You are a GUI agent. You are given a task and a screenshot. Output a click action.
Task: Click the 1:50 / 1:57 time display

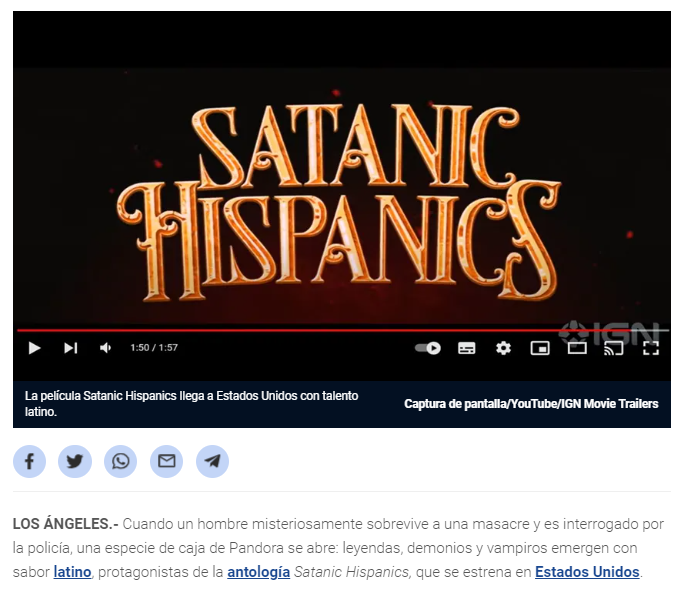(154, 348)
